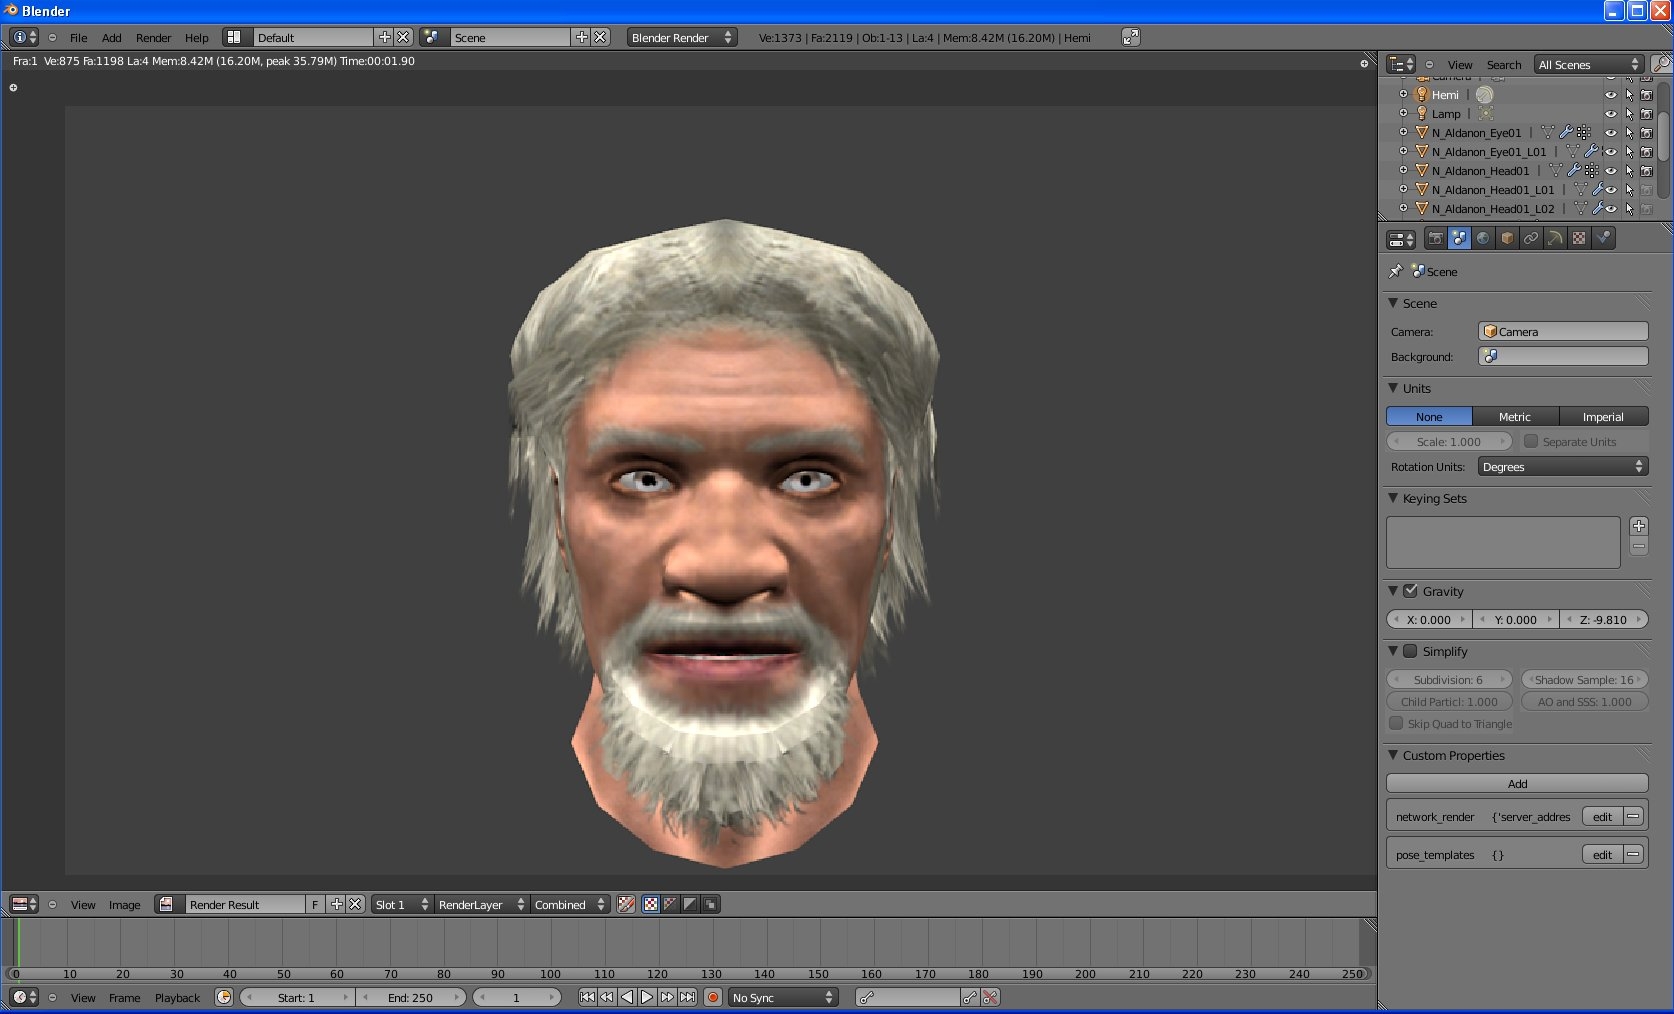Viewport: 1674px width, 1014px height.
Task: Open Object Constraints chain-link icon
Action: (x=1531, y=238)
